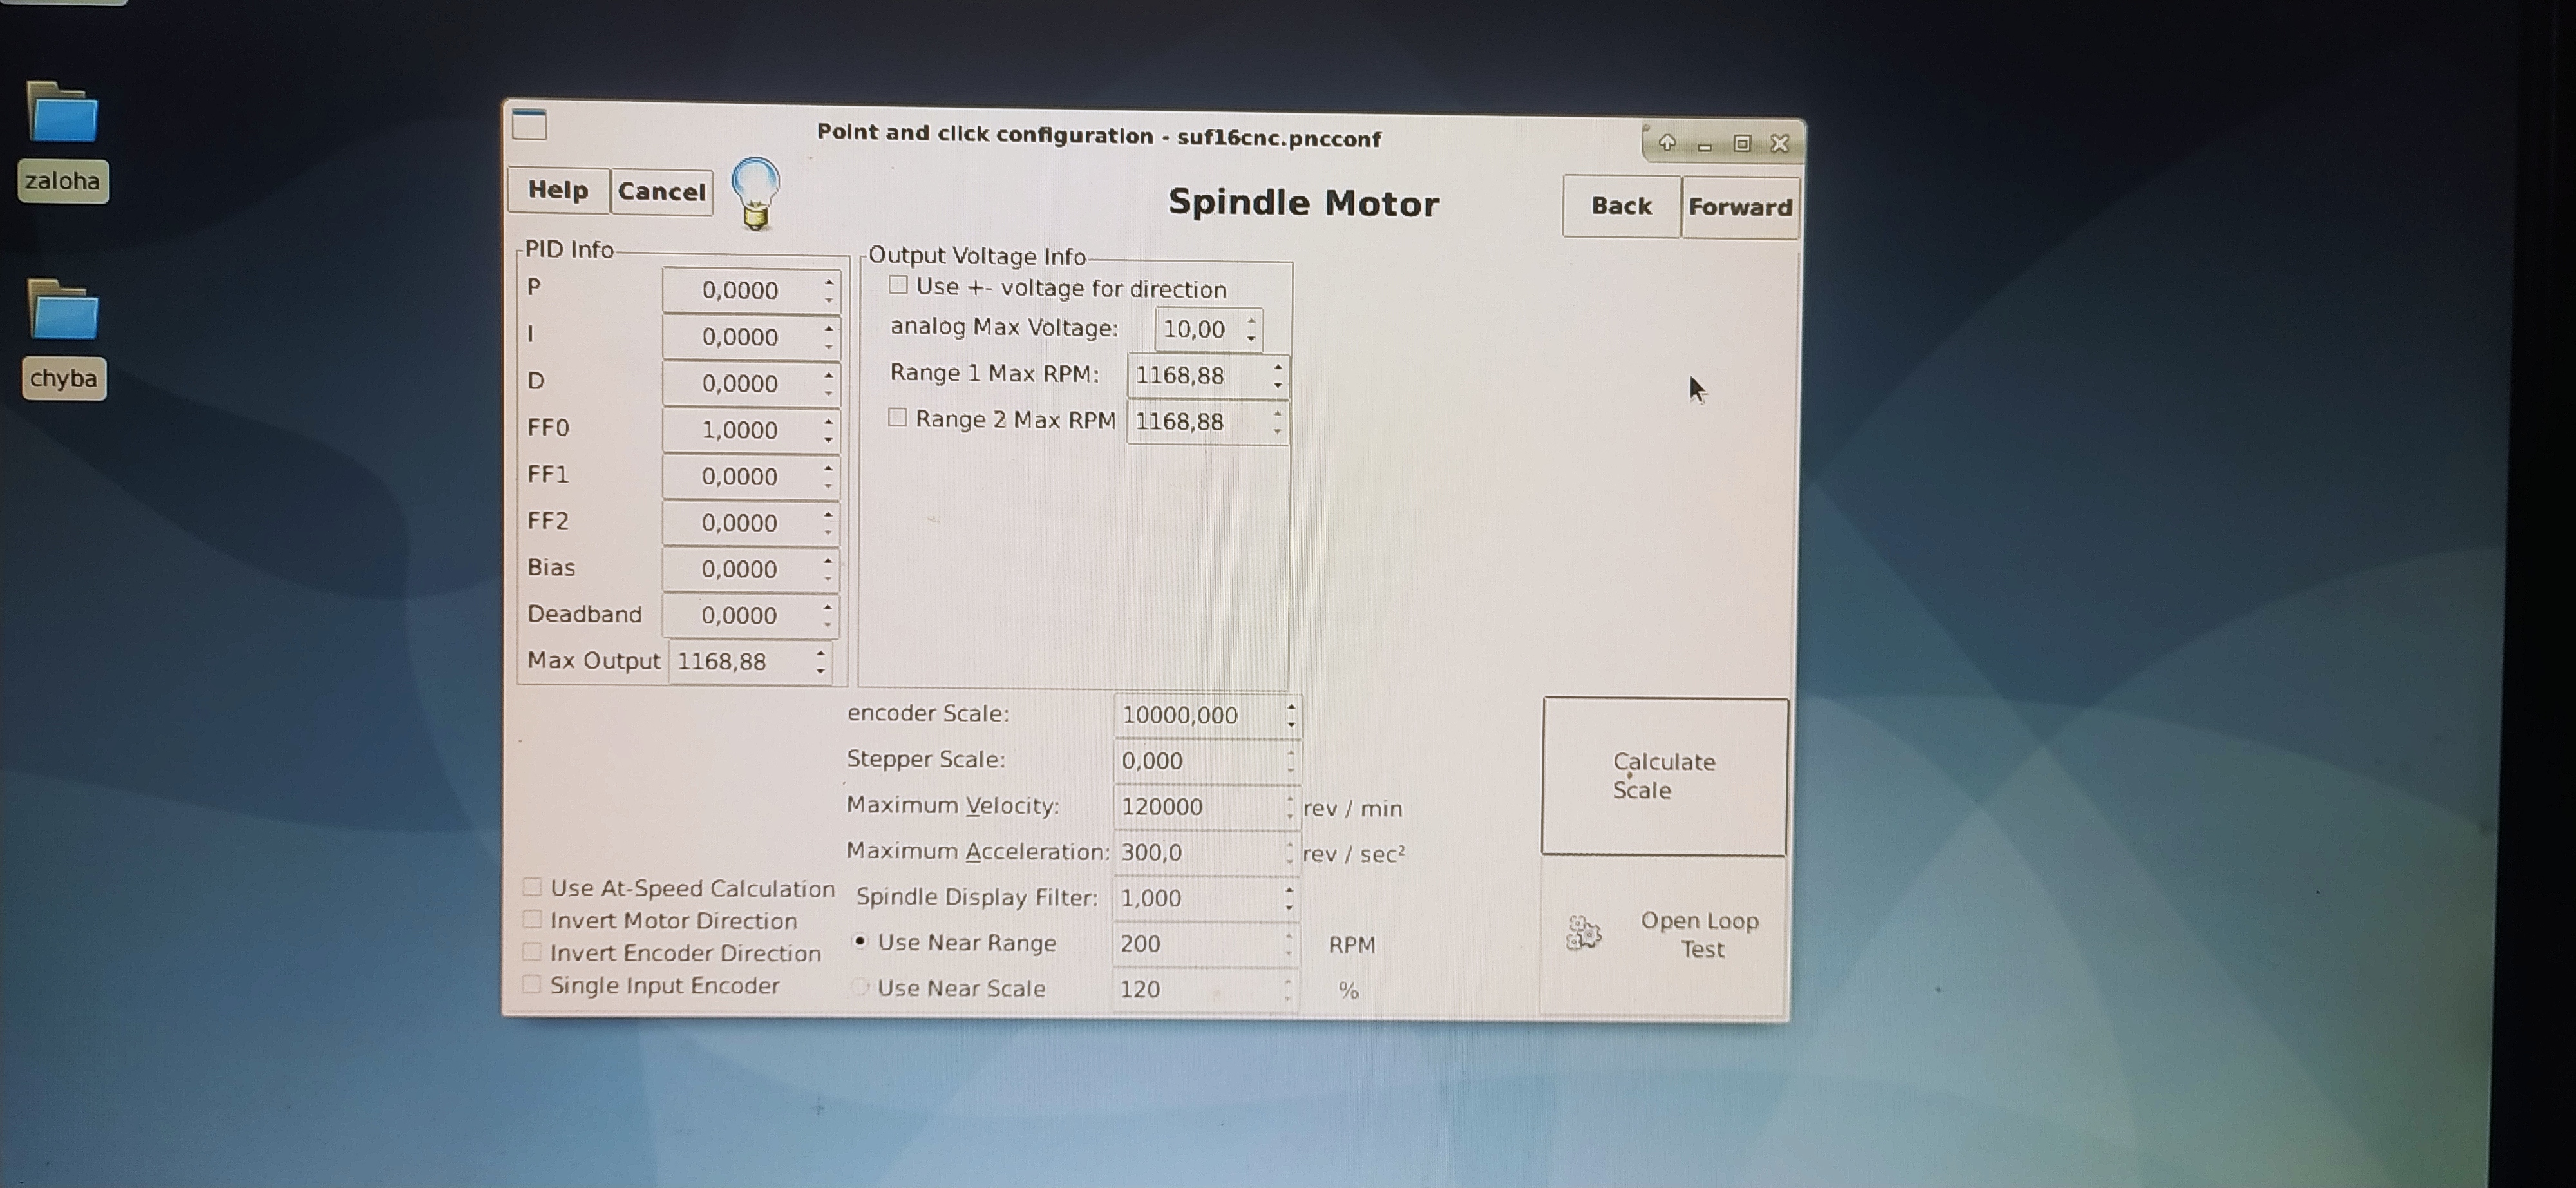
Task: Go Back to previous page
Action: (1620, 206)
